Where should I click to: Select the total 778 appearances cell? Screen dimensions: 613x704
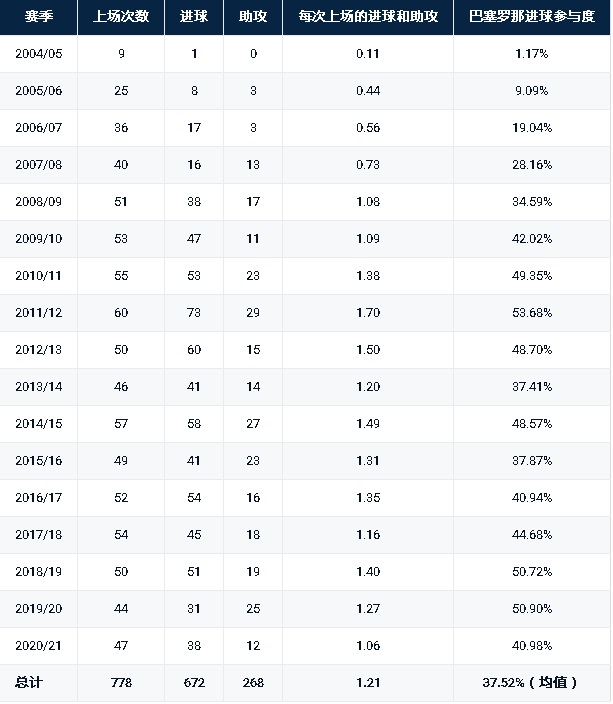(121, 683)
